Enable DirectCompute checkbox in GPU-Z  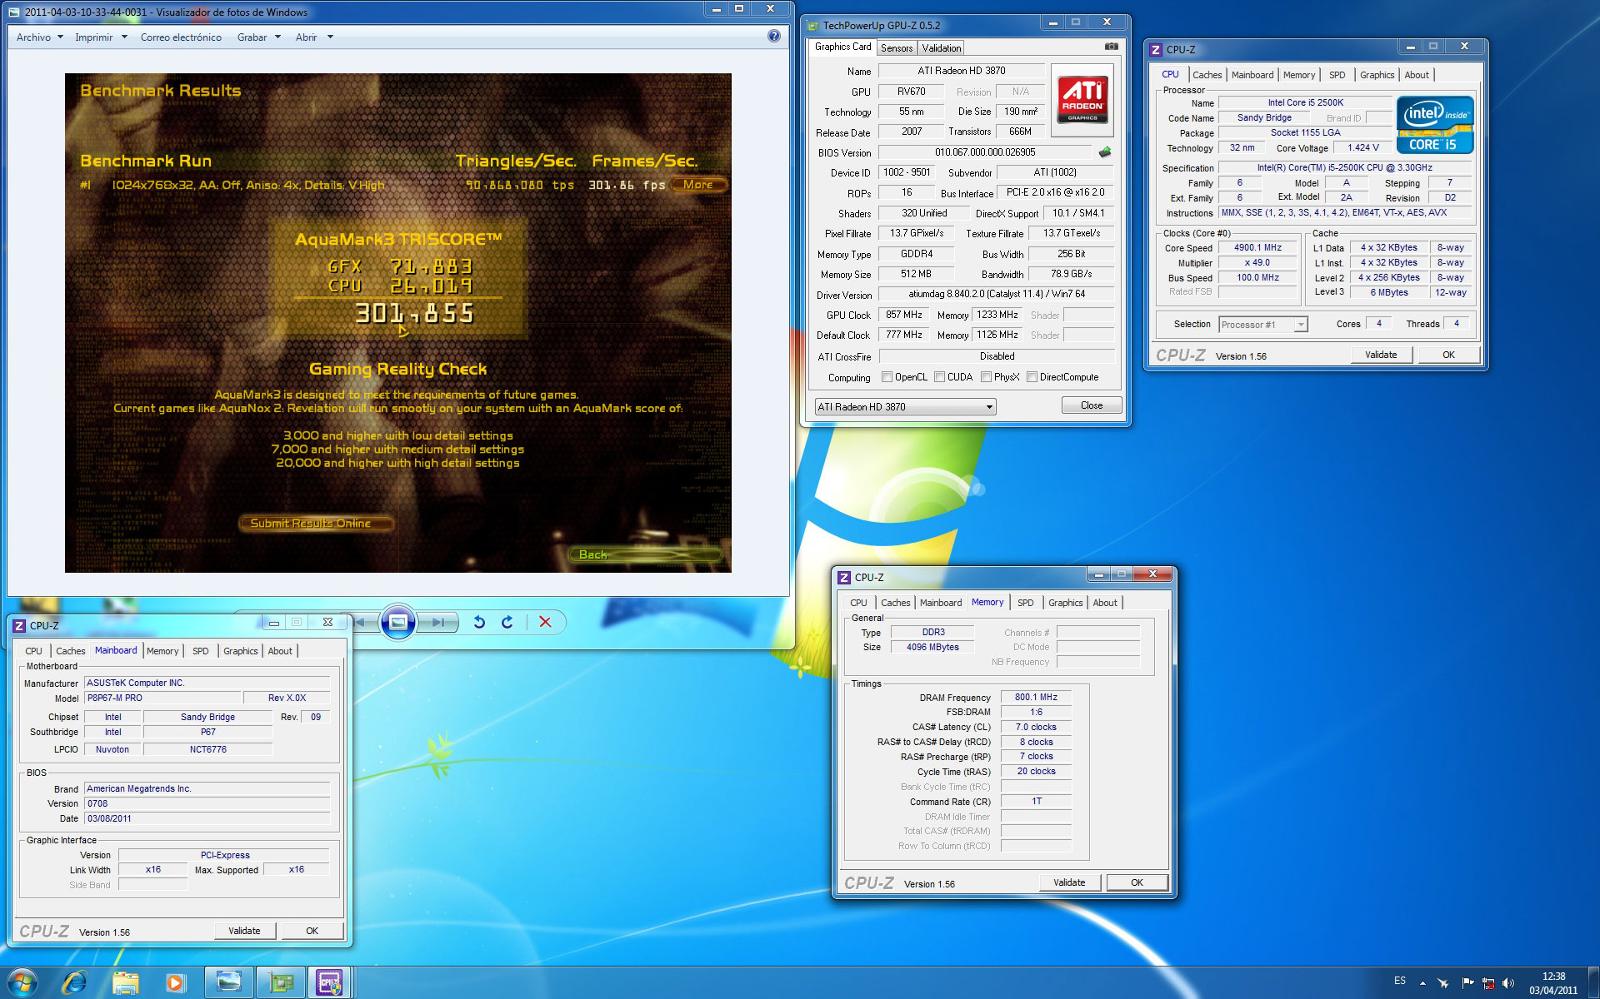[1032, 377]
